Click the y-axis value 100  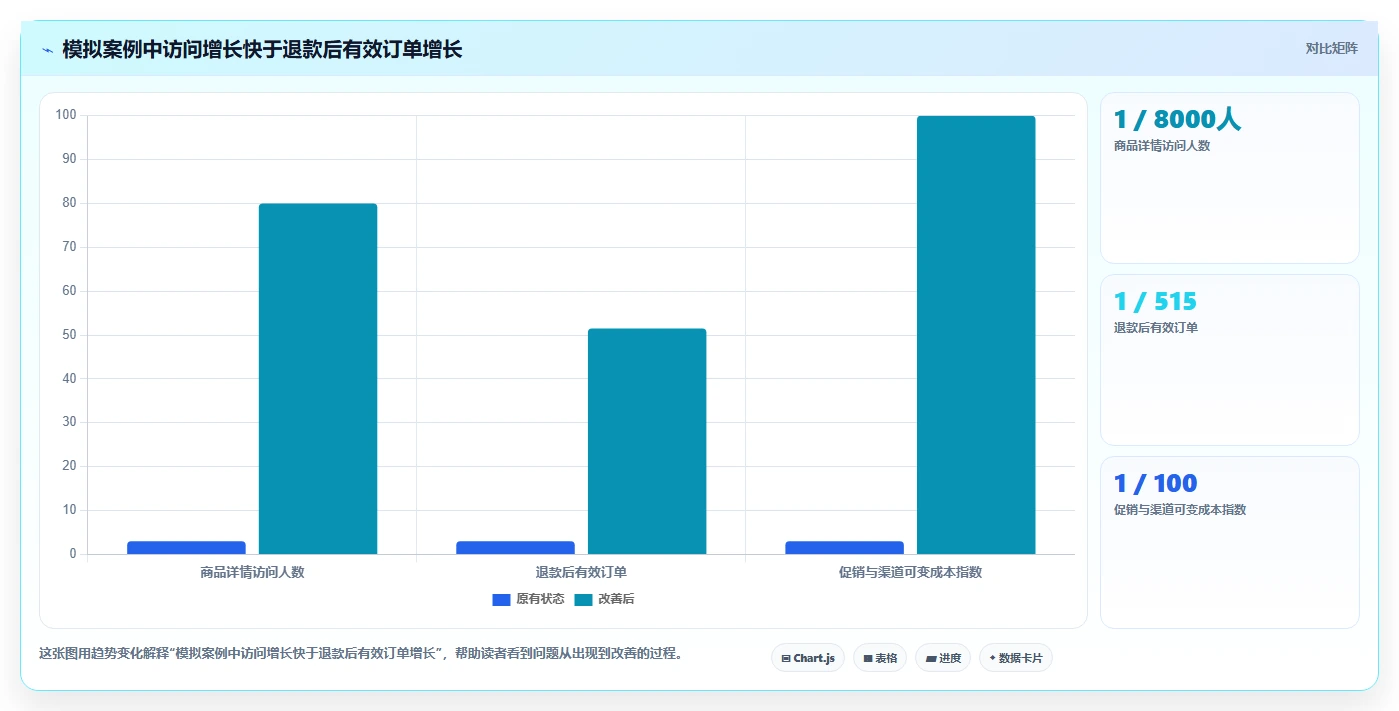click(66, 115)
